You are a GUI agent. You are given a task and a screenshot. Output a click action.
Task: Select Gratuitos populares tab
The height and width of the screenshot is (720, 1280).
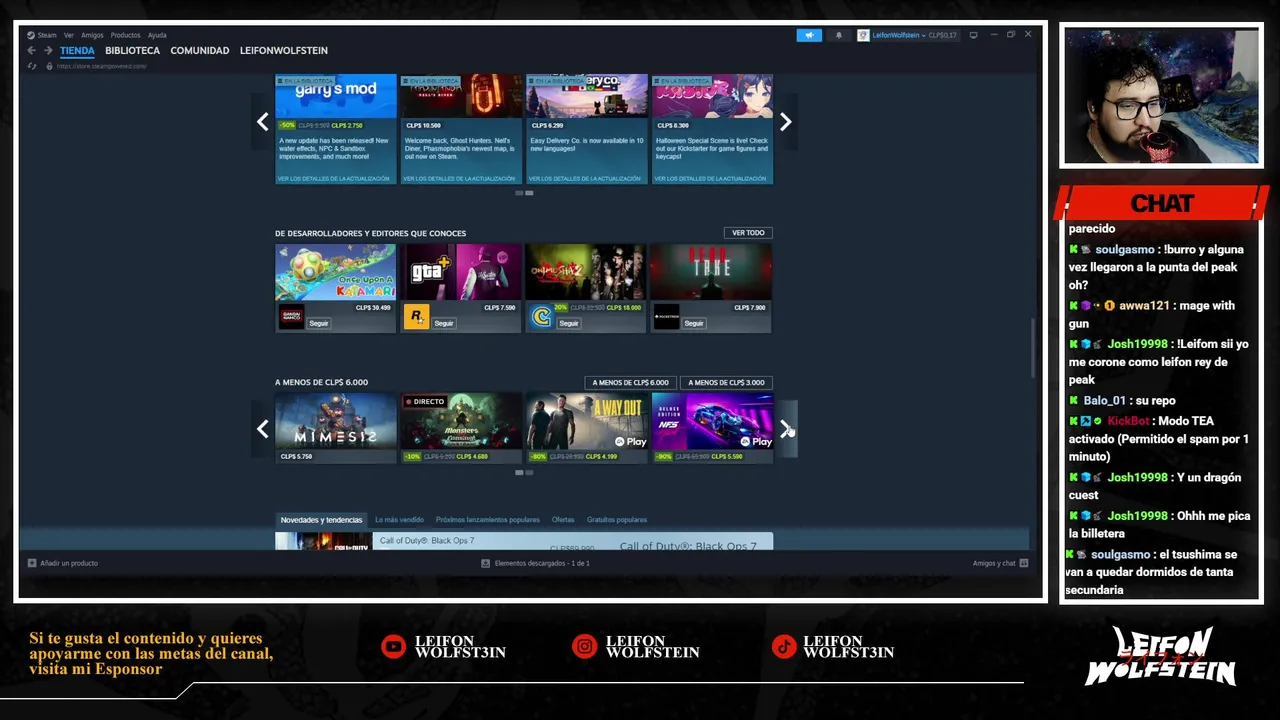coord(617,520)
